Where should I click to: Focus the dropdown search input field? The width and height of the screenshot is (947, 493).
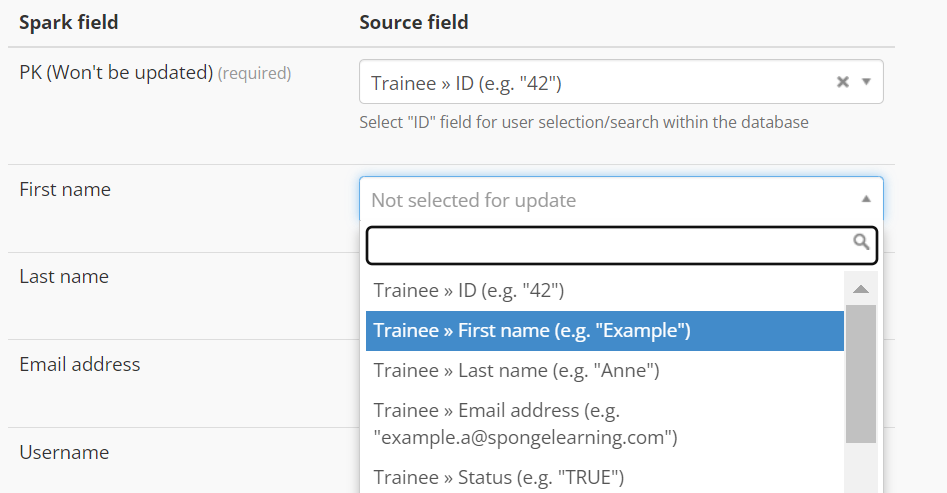(621, 245)
